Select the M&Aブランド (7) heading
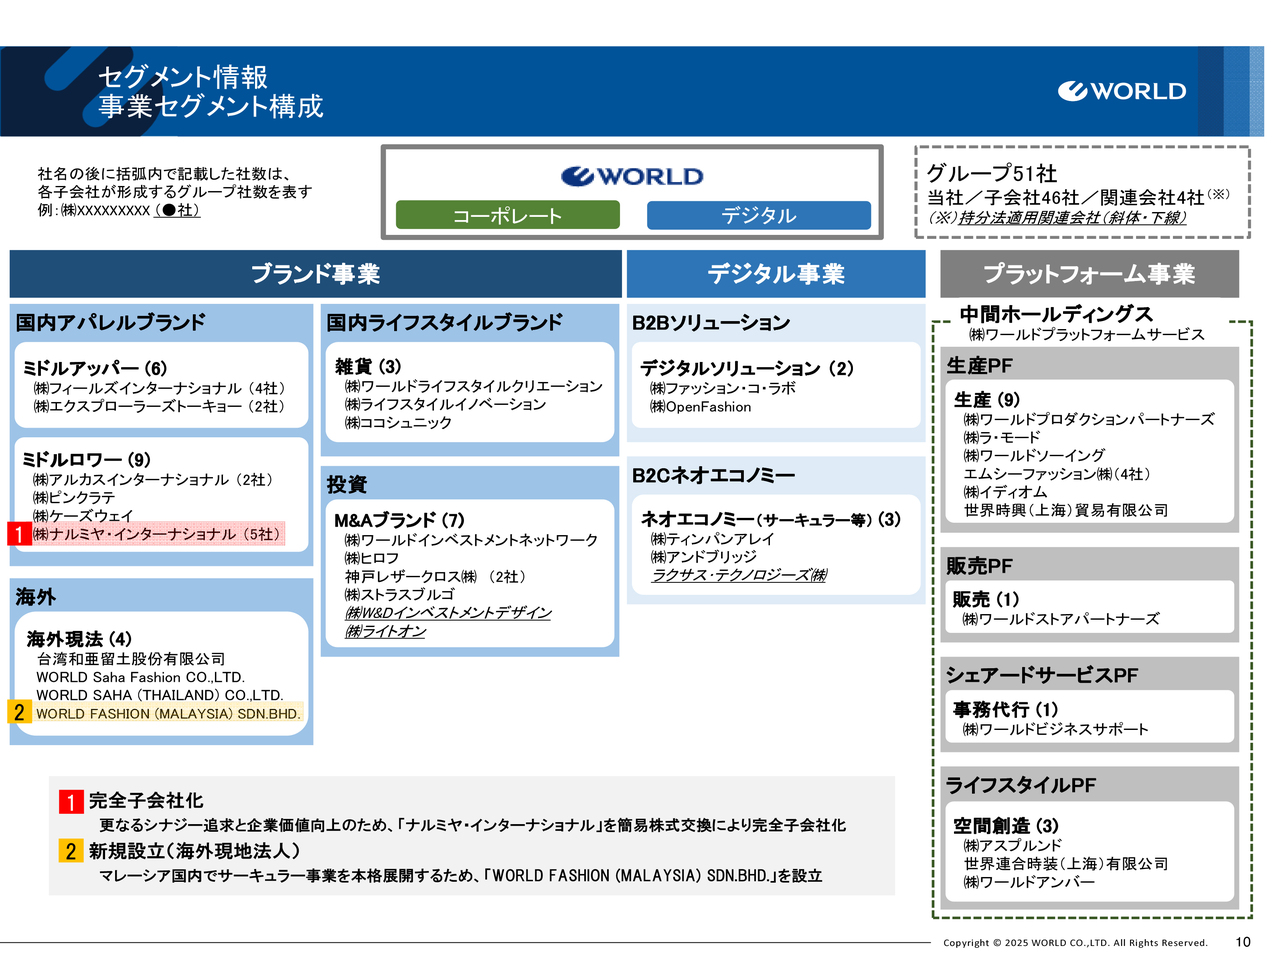1280x956 pixels. pyautogui.click(x=399, y=520)
